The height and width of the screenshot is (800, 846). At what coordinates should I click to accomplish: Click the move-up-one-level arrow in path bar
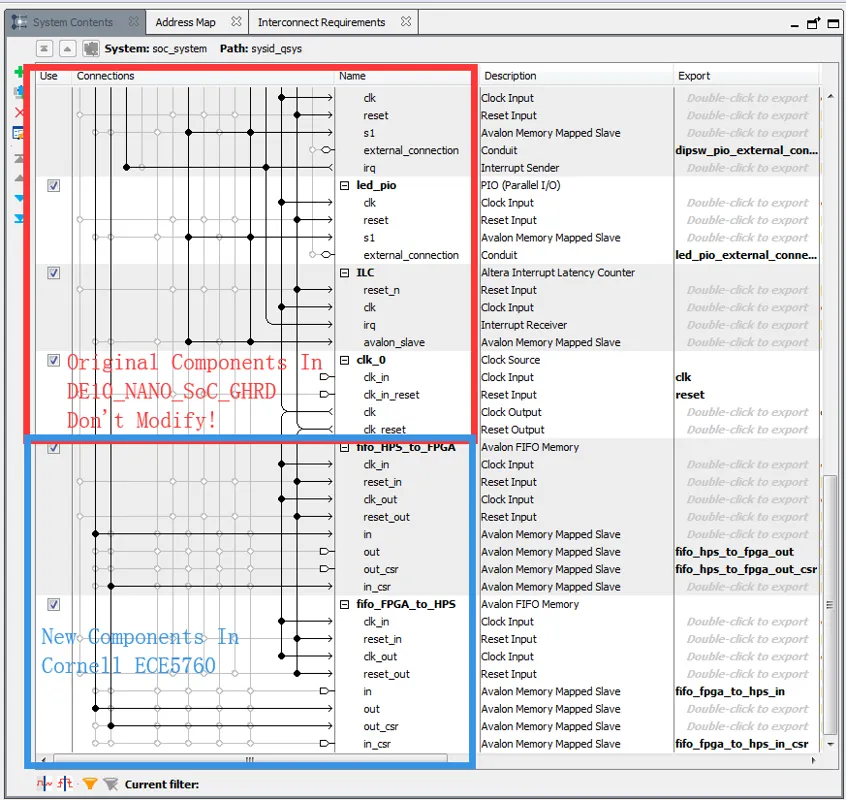[67, 48]
